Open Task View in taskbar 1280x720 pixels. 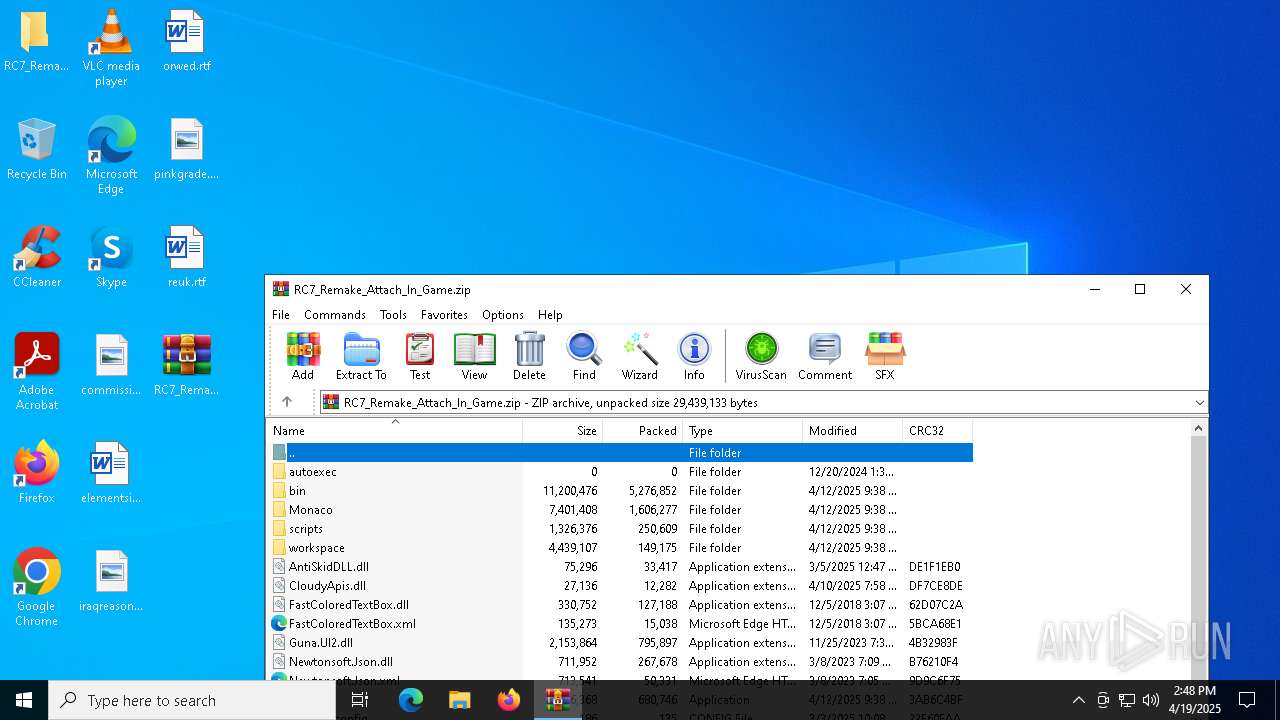pyautogui.click(x=360, y=700)
